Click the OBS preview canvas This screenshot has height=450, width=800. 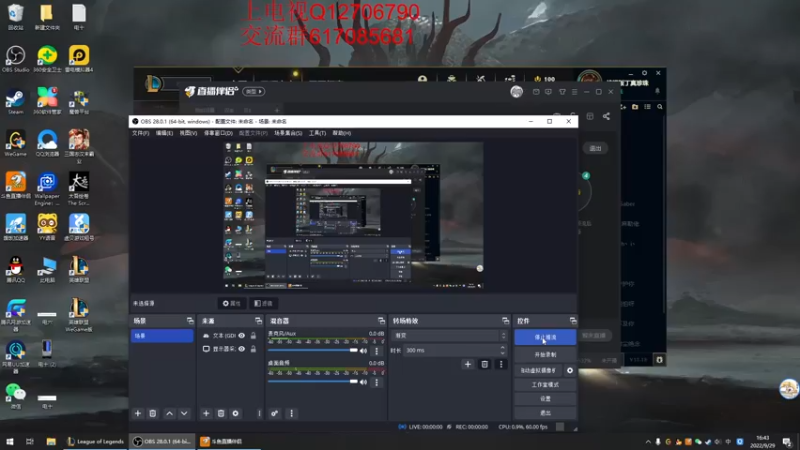tap(353, 215)
